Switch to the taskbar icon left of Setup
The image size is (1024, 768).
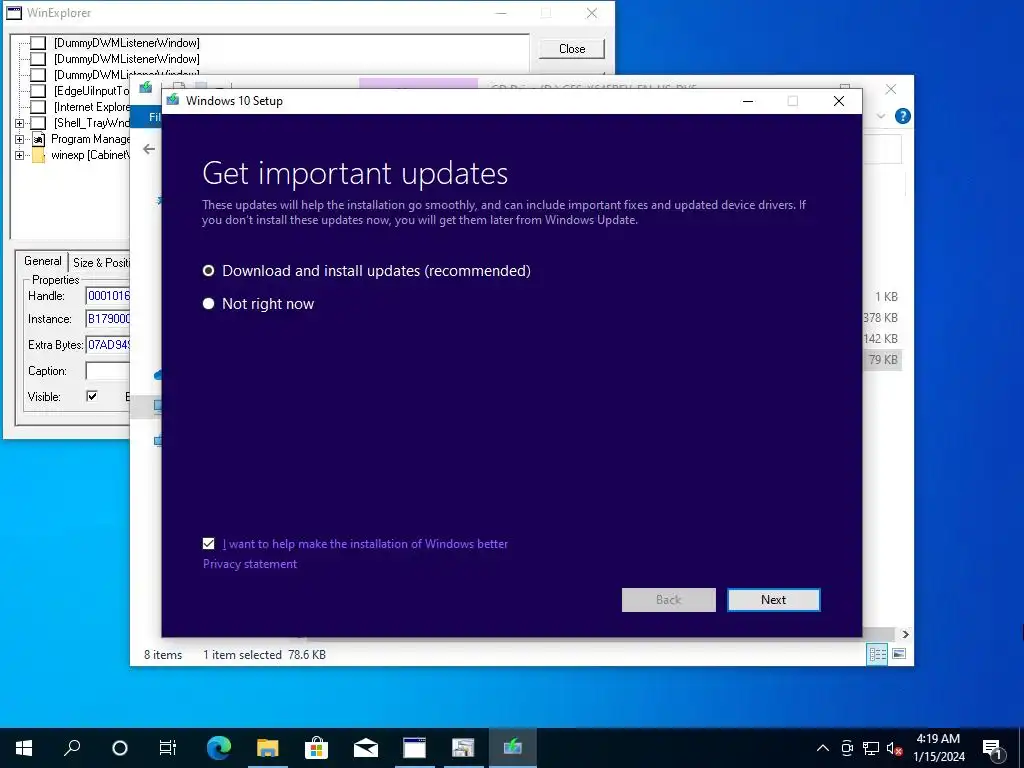[x=463, y=748]
